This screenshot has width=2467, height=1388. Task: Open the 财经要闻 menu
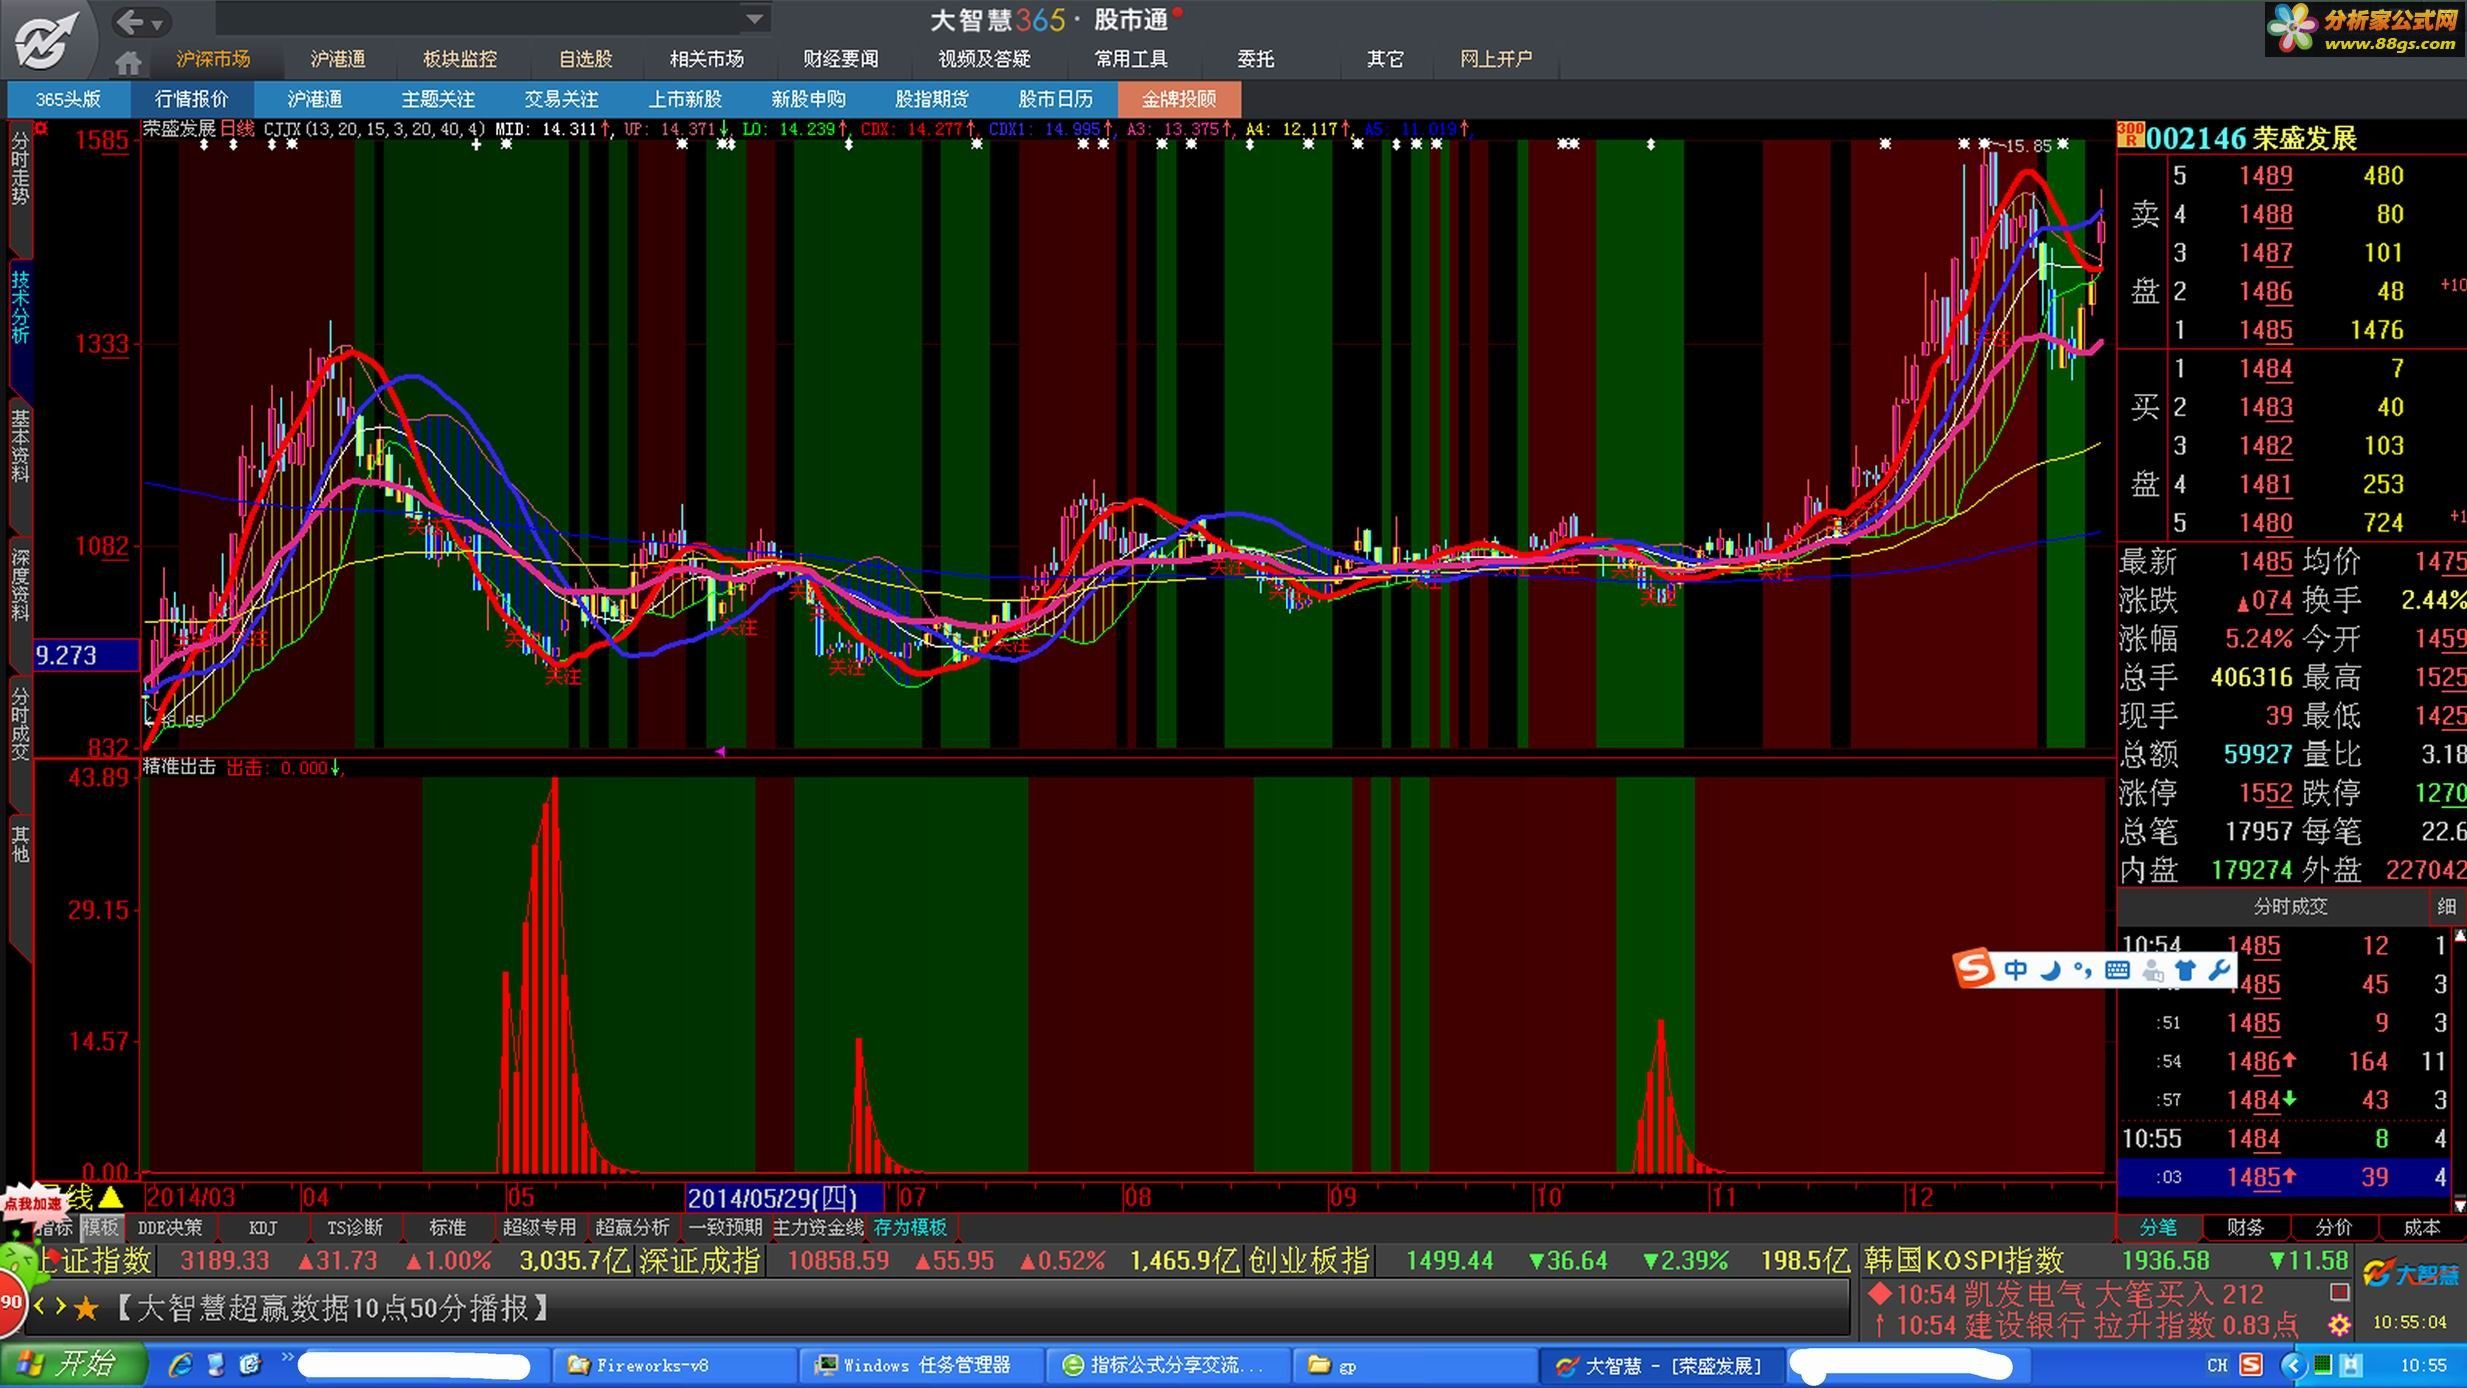[841, 59]
